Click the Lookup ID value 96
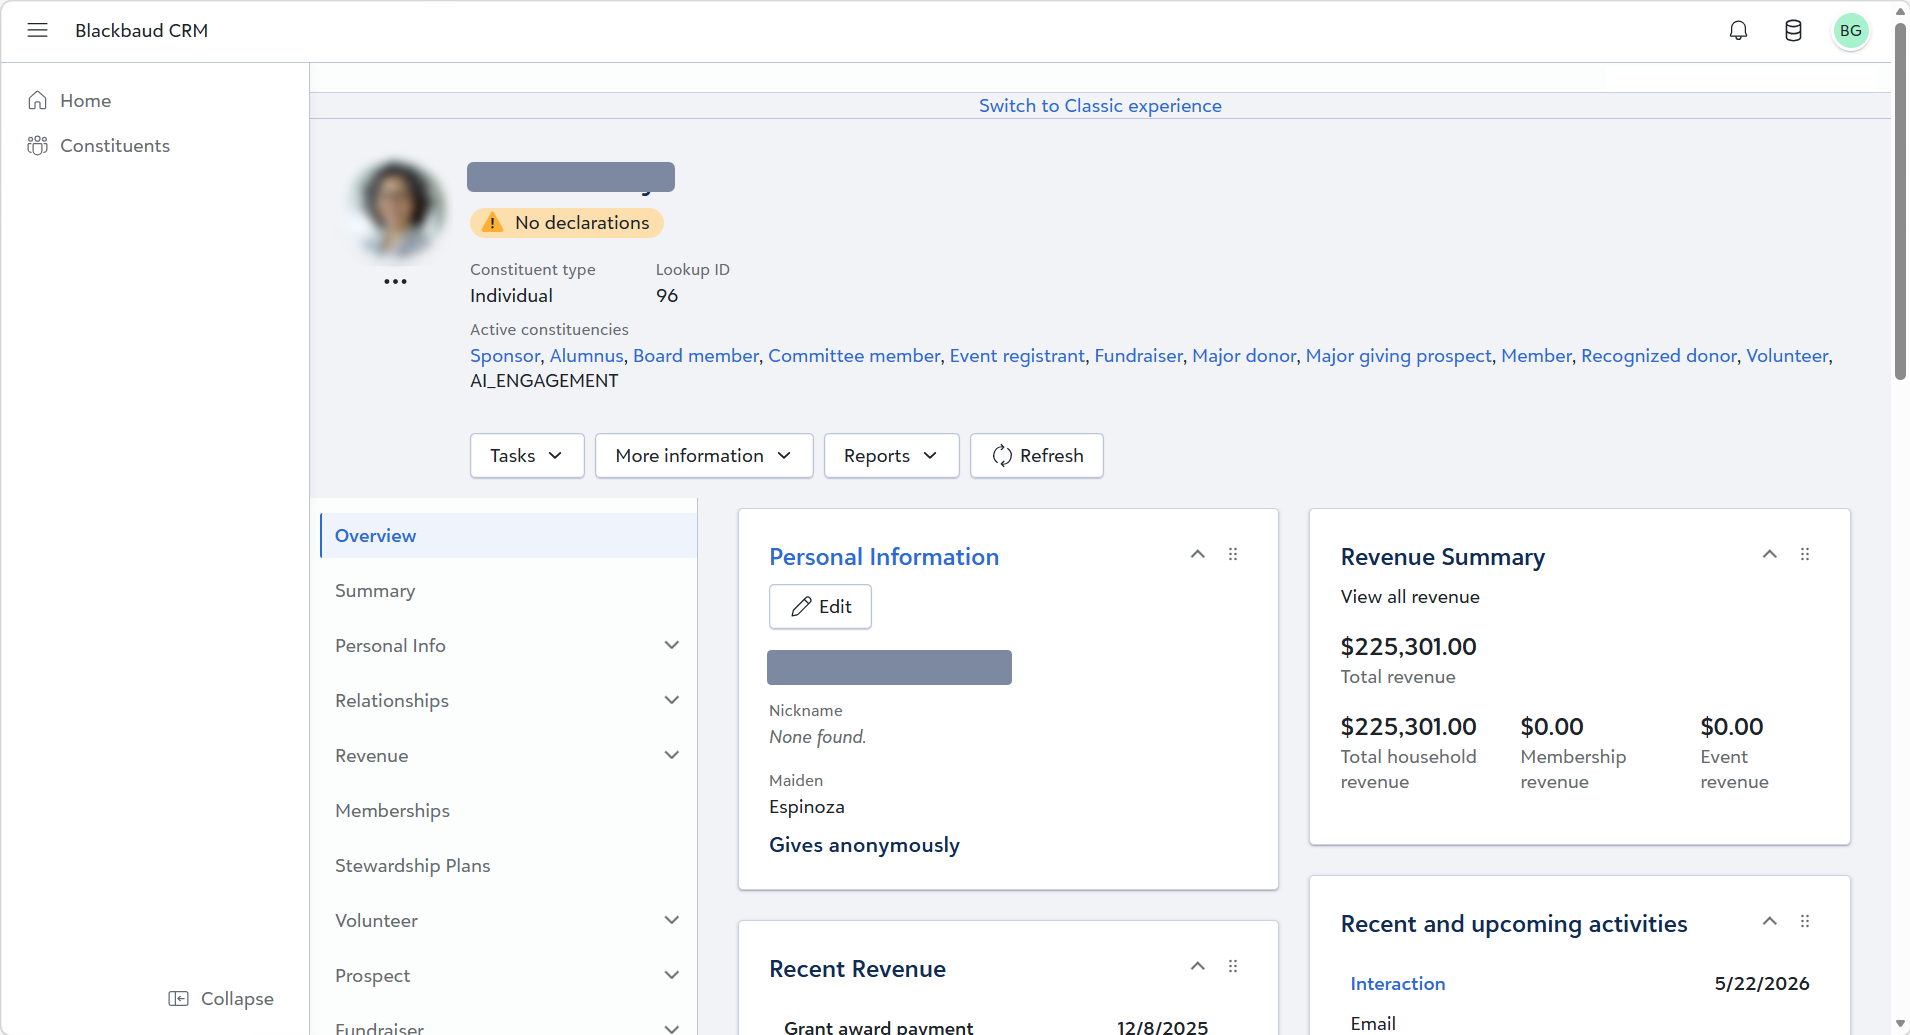The height and width of the screenshot is (1035, 1910). pos(667,295)
